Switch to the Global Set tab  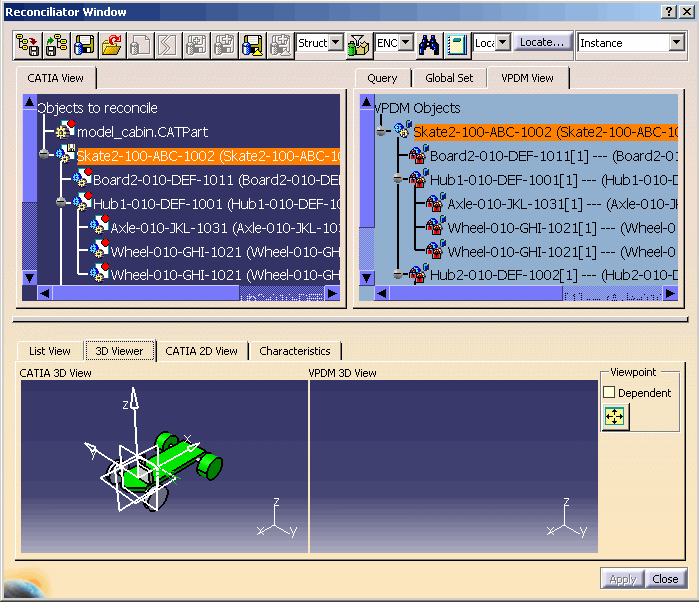pos(449,78)
